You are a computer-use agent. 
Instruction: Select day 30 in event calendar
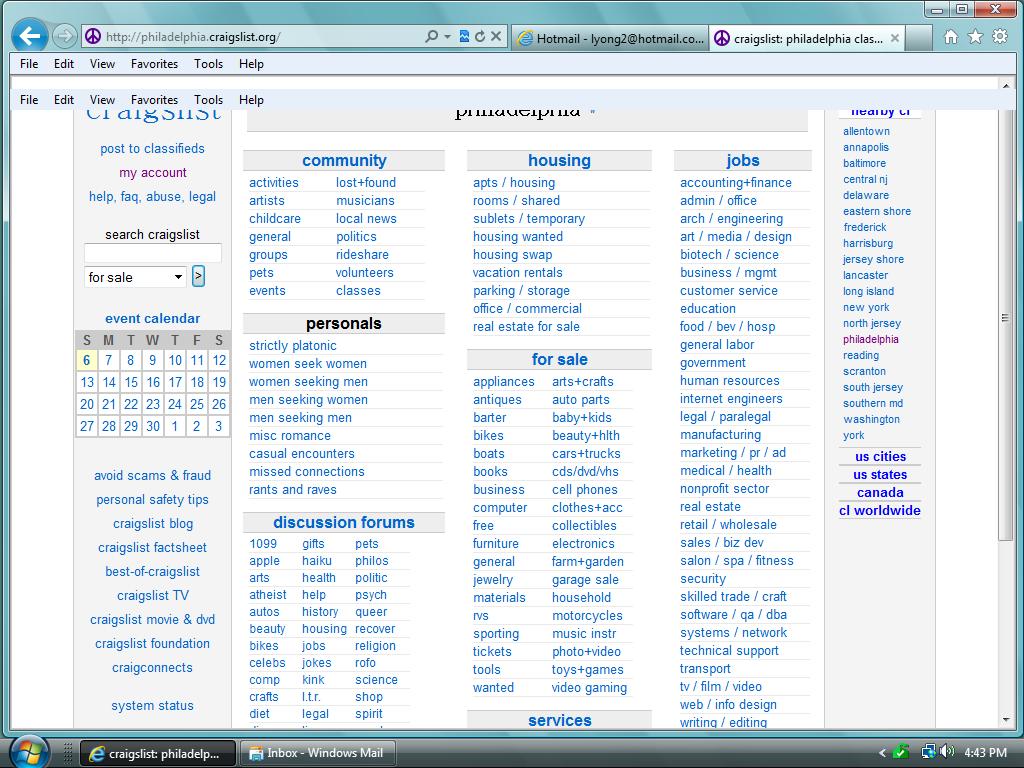(x=153, y=426)
